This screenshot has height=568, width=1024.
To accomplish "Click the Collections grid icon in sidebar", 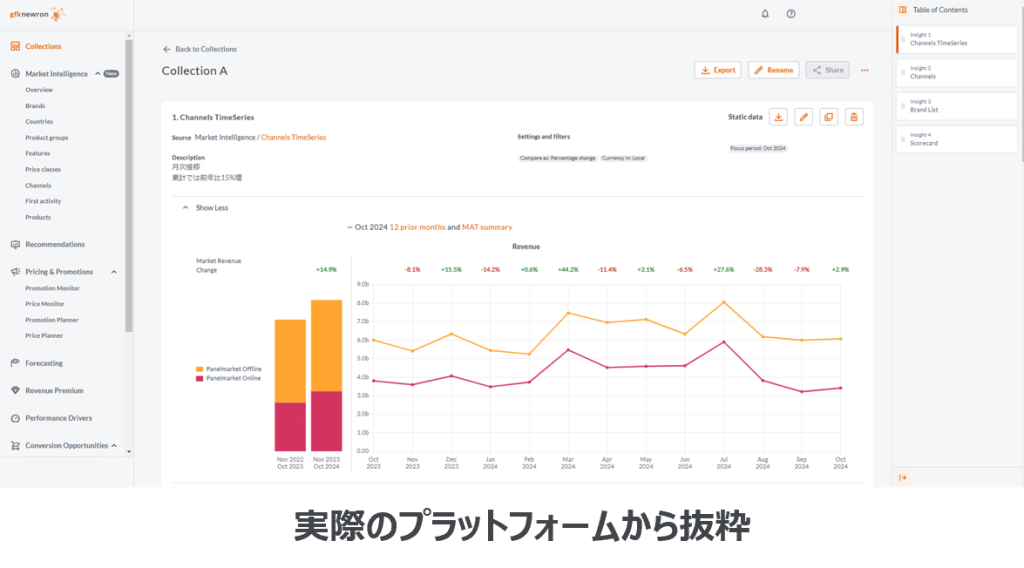I will pyautogui.click(x=15, y=46).
